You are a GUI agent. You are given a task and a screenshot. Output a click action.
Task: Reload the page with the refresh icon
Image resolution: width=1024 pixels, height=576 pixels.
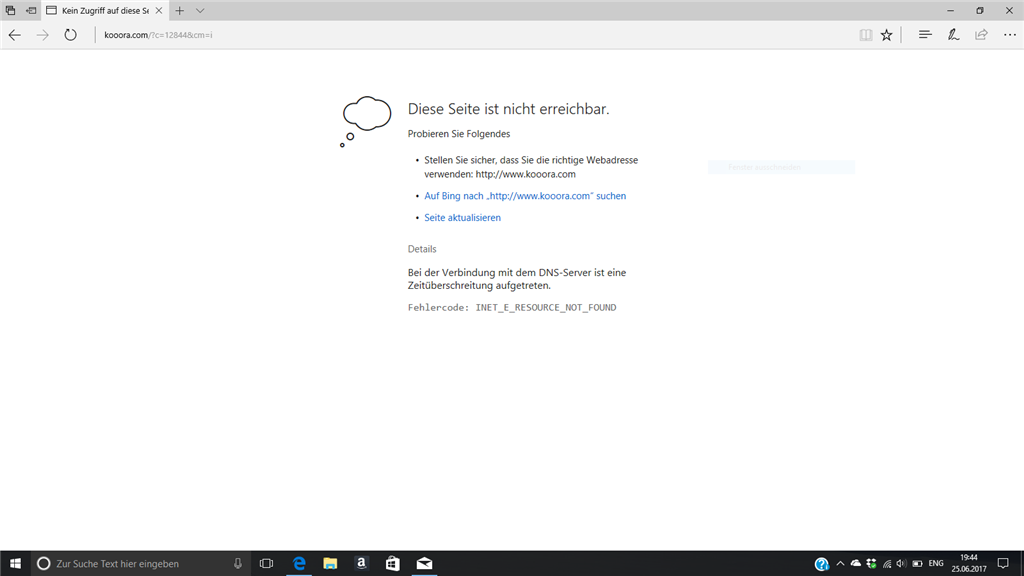[x=71, y=35]
